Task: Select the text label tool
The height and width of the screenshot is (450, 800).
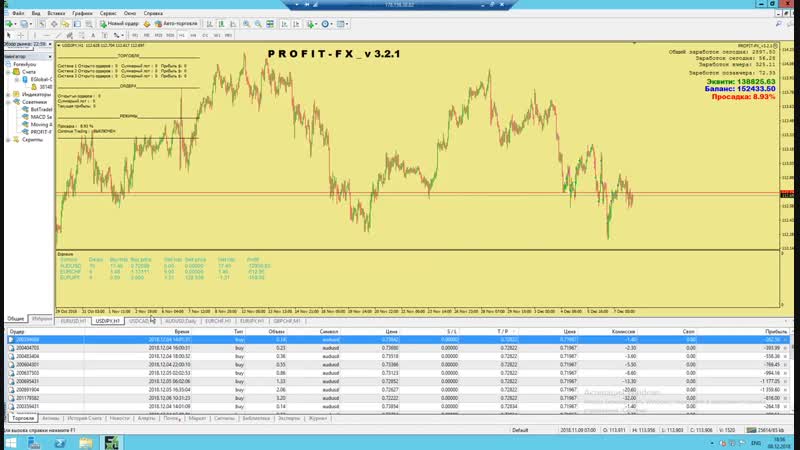Action: [105, 35]
